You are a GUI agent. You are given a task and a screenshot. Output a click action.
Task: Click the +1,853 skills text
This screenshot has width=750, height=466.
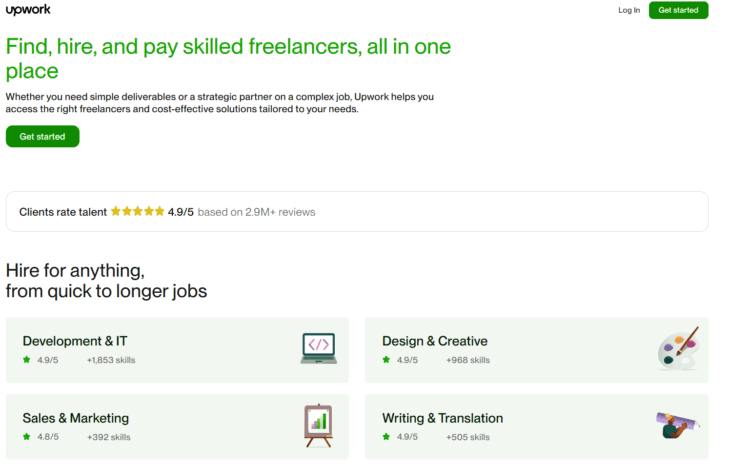pyautogui.click(x=111, y=360)
